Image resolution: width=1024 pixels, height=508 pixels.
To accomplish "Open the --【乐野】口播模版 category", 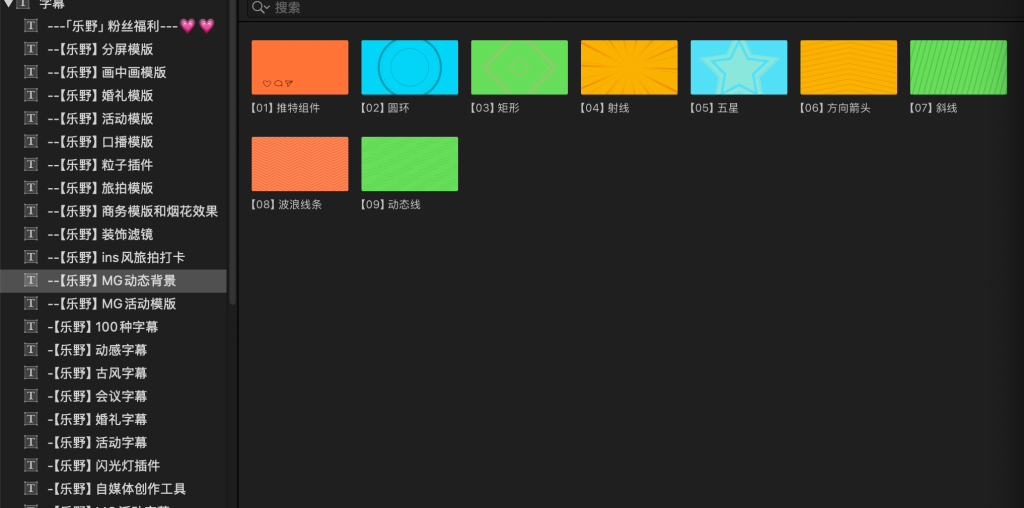I will tap(114, 142).
